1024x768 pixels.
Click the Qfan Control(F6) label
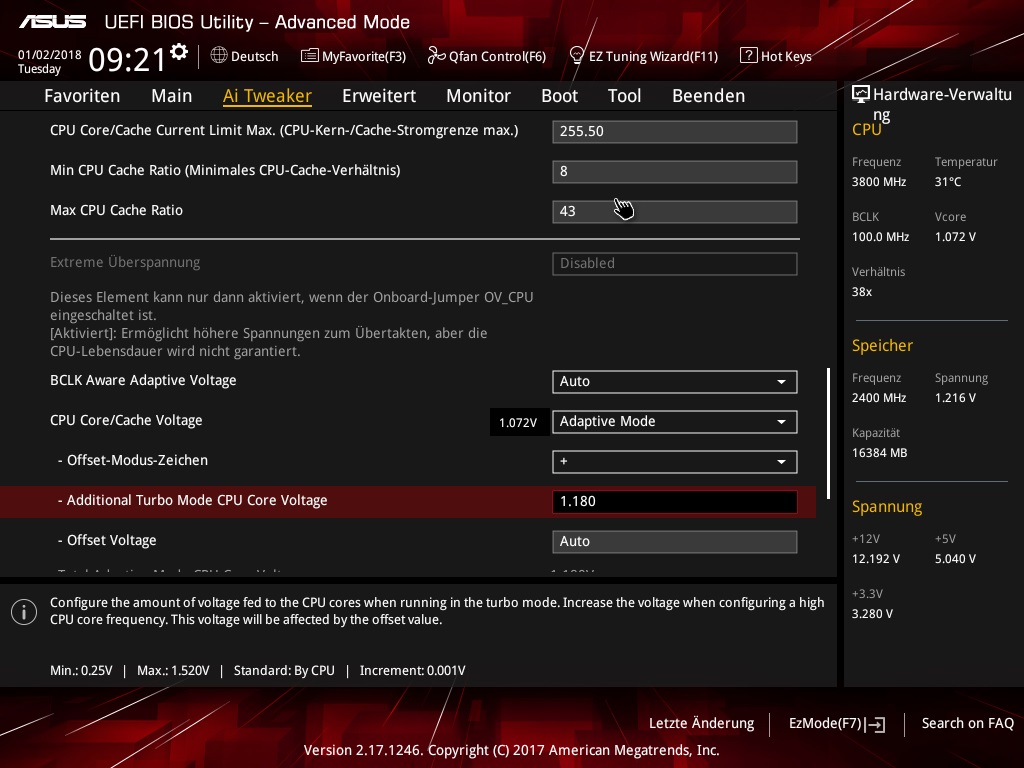tap(497, 56)
